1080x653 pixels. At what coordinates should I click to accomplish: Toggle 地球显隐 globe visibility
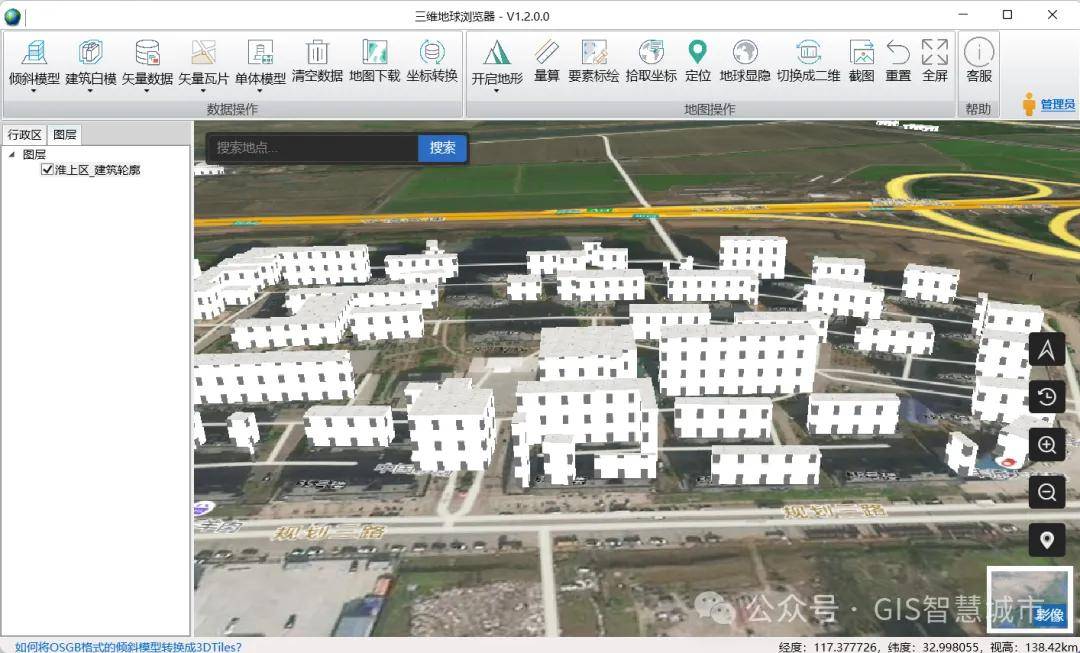[745, 53]
